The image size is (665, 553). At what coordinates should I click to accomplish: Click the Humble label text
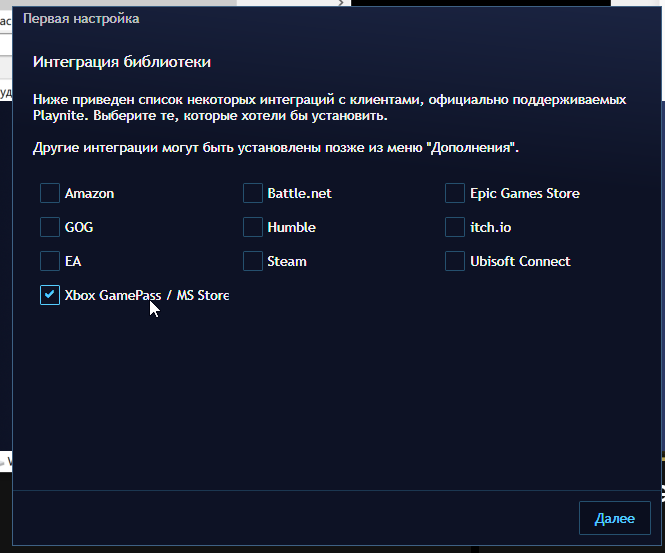[291, 227]
